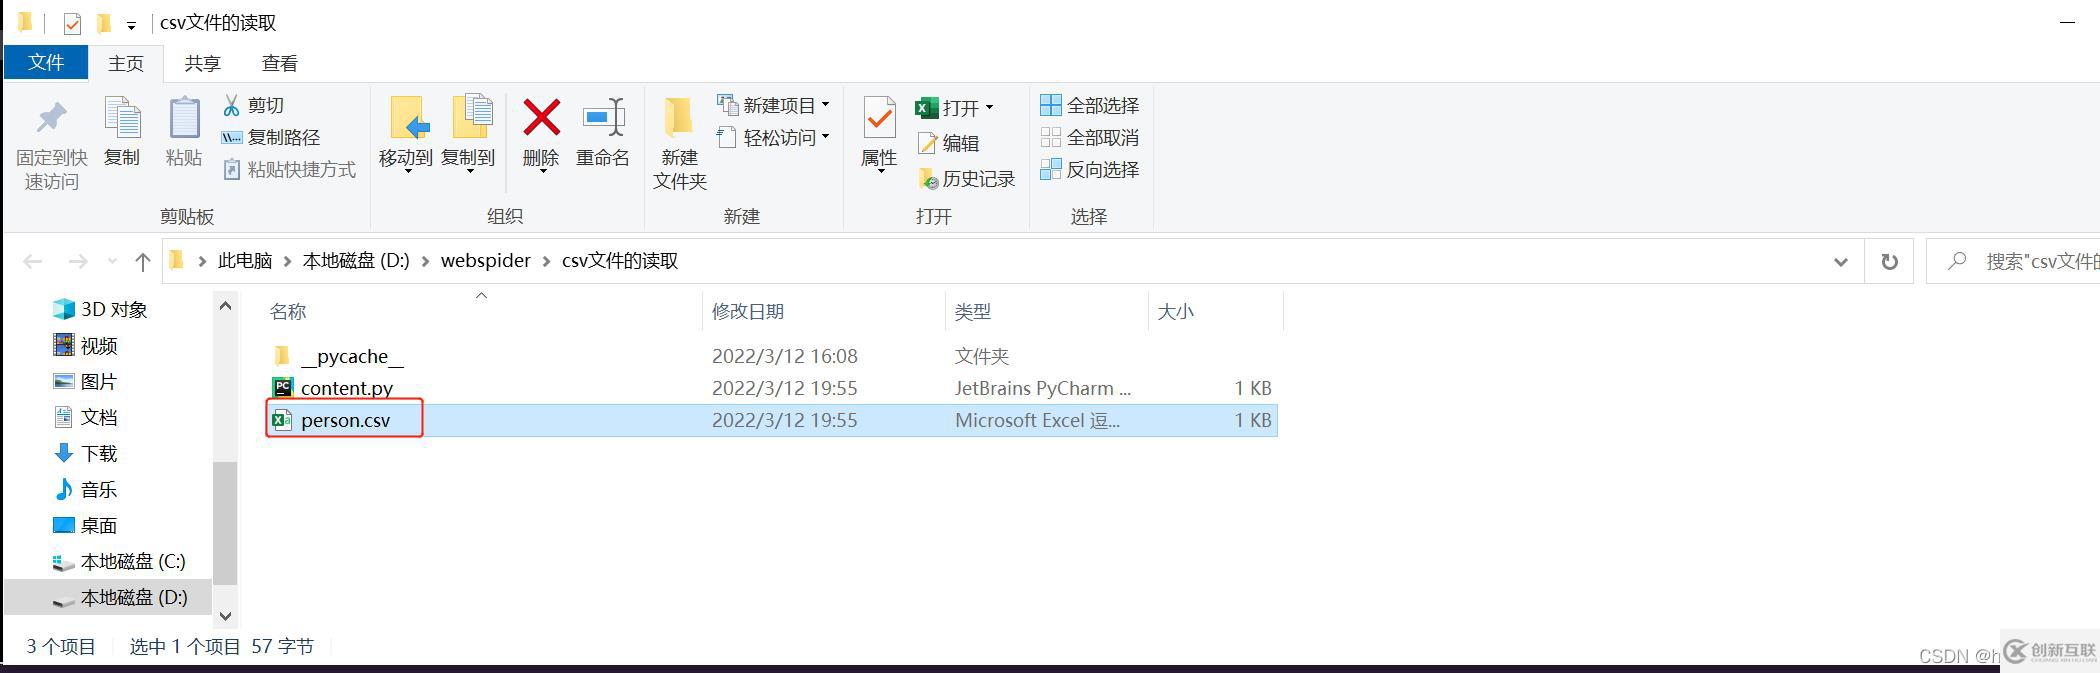Switch to the 共享 share tab
Image resolution: width=2100 pixels, height=673 pixels.
[x=203, y=63]
